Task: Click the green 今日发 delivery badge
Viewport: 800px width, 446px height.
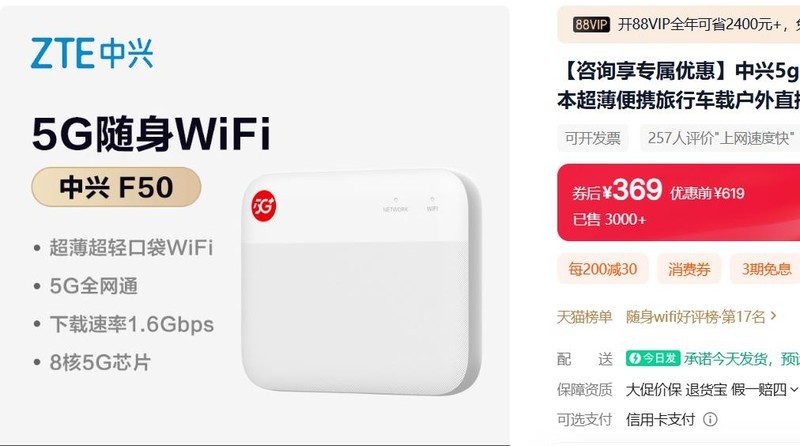Action: pos(653,358)
